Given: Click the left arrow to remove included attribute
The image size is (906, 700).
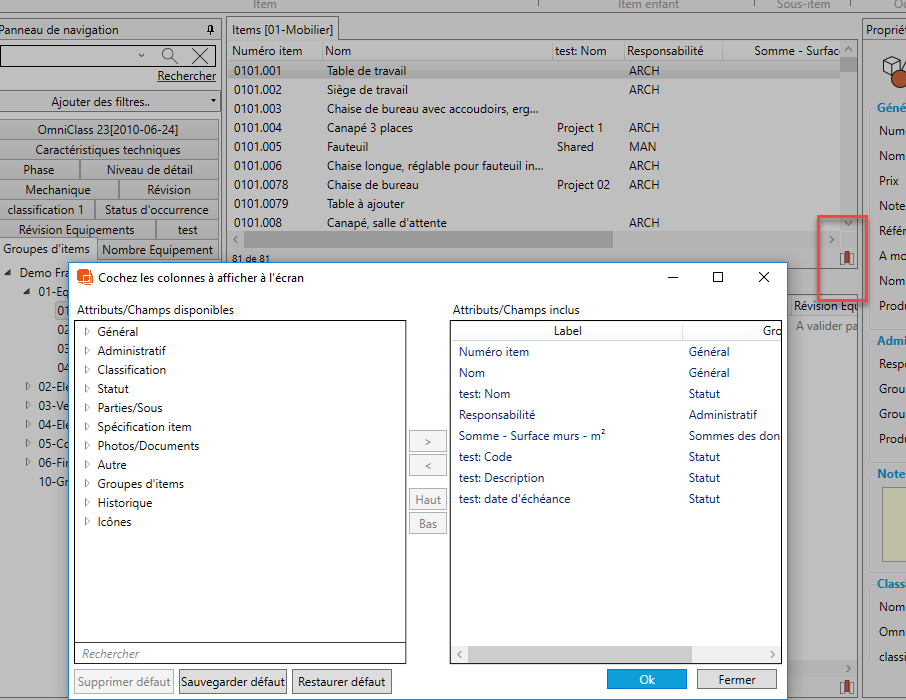Looking at the screenshot, I should tap(428, 465).
